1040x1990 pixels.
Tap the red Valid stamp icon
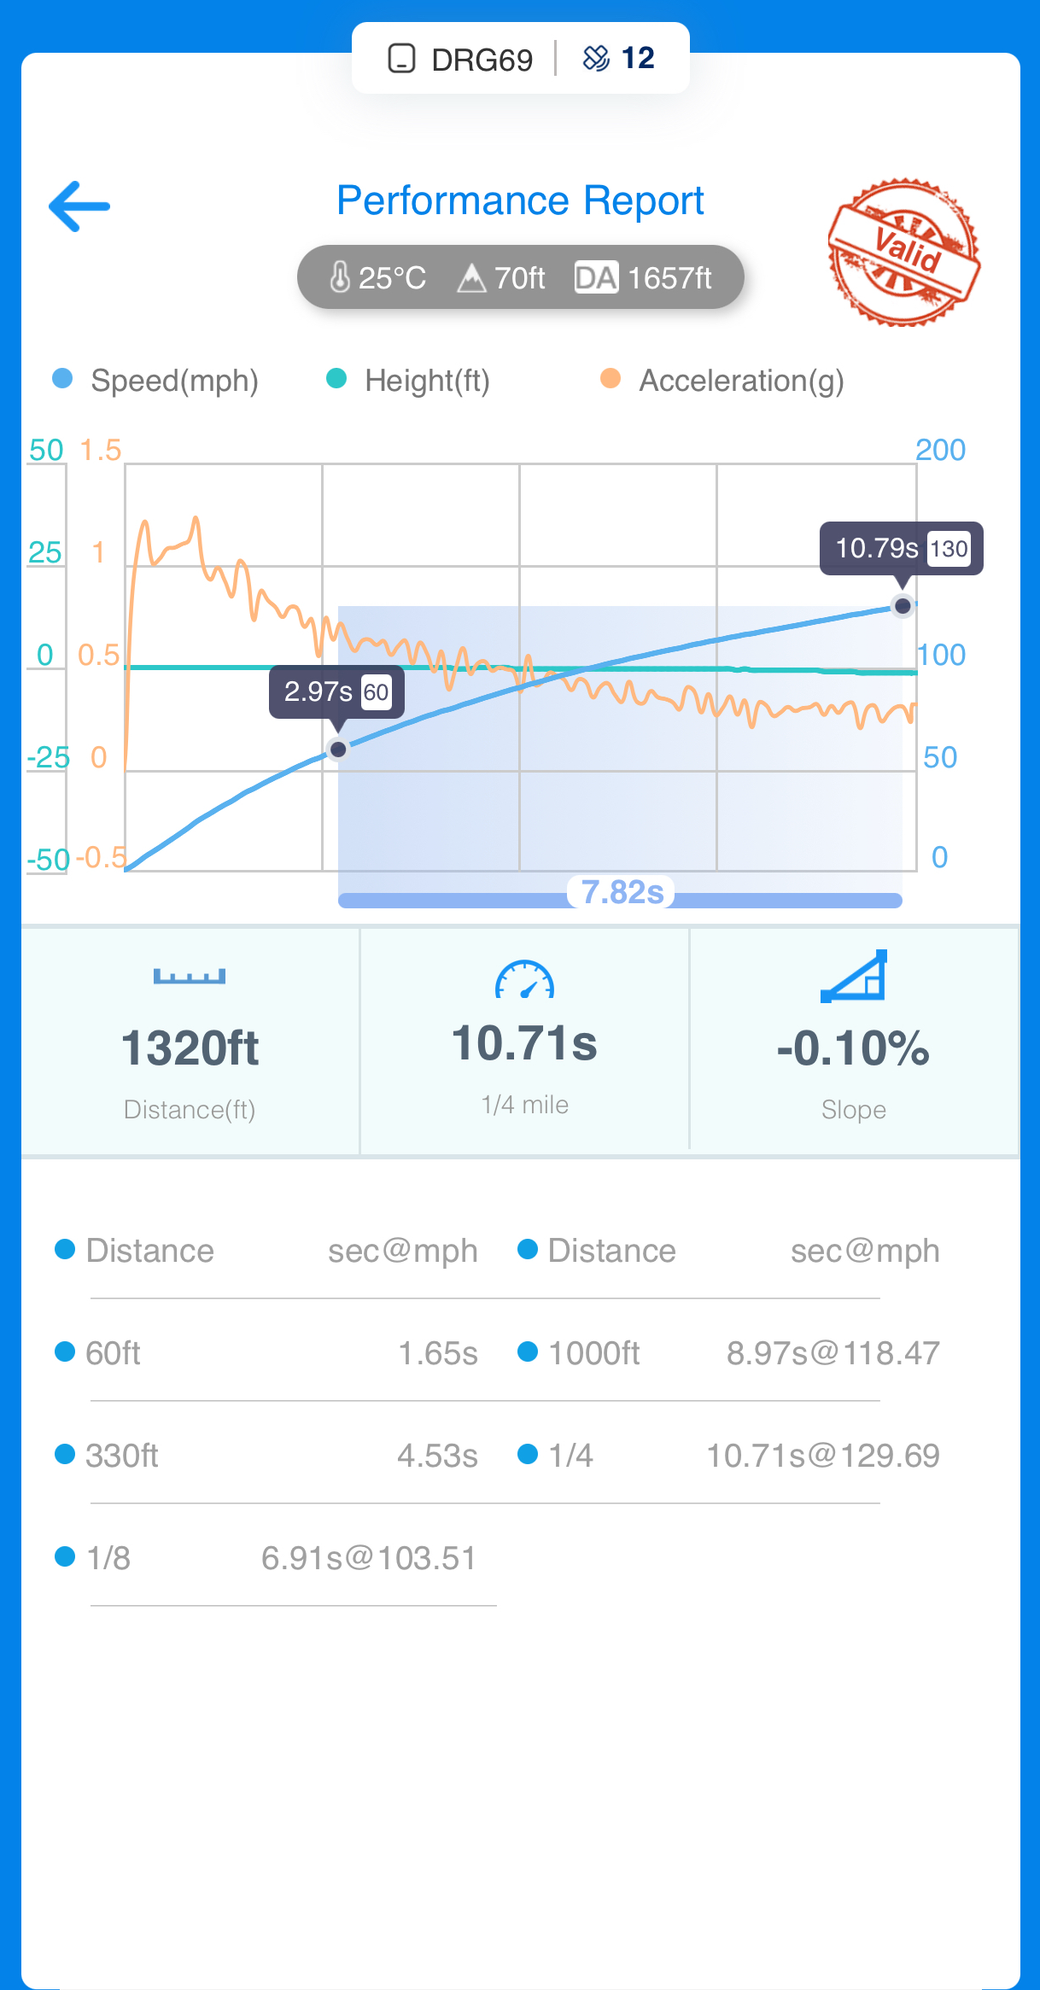click(903, 252)
